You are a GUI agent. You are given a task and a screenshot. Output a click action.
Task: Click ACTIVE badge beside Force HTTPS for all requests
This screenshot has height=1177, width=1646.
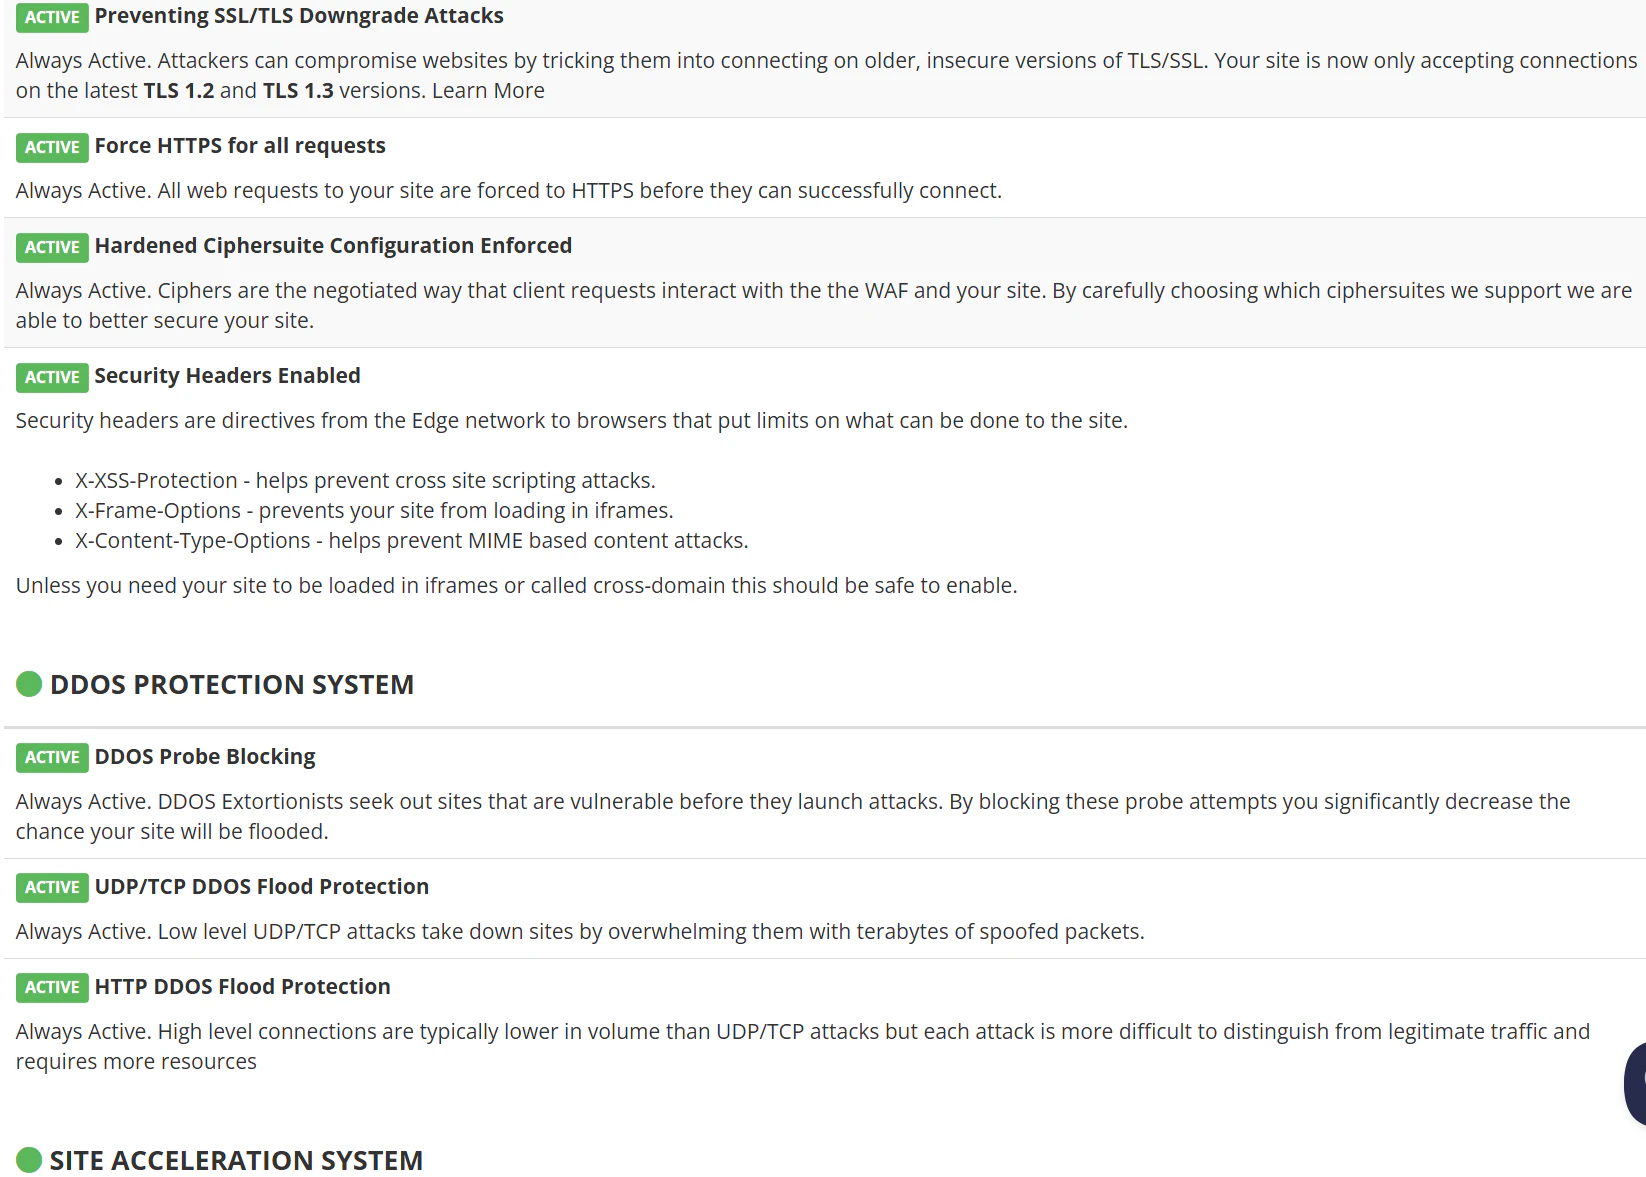click(x=52, y=147)
